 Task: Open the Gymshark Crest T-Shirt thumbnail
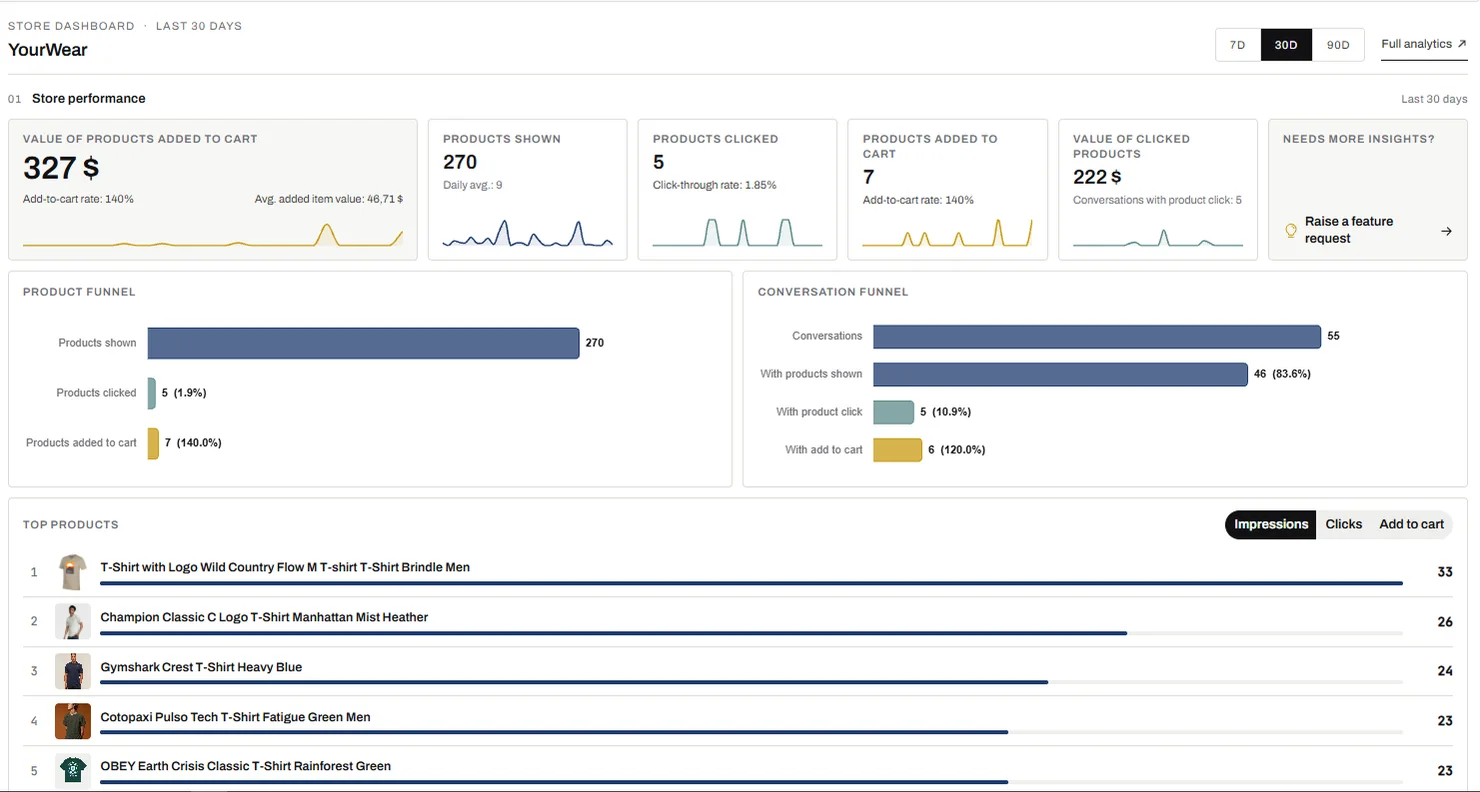point(73,671)
